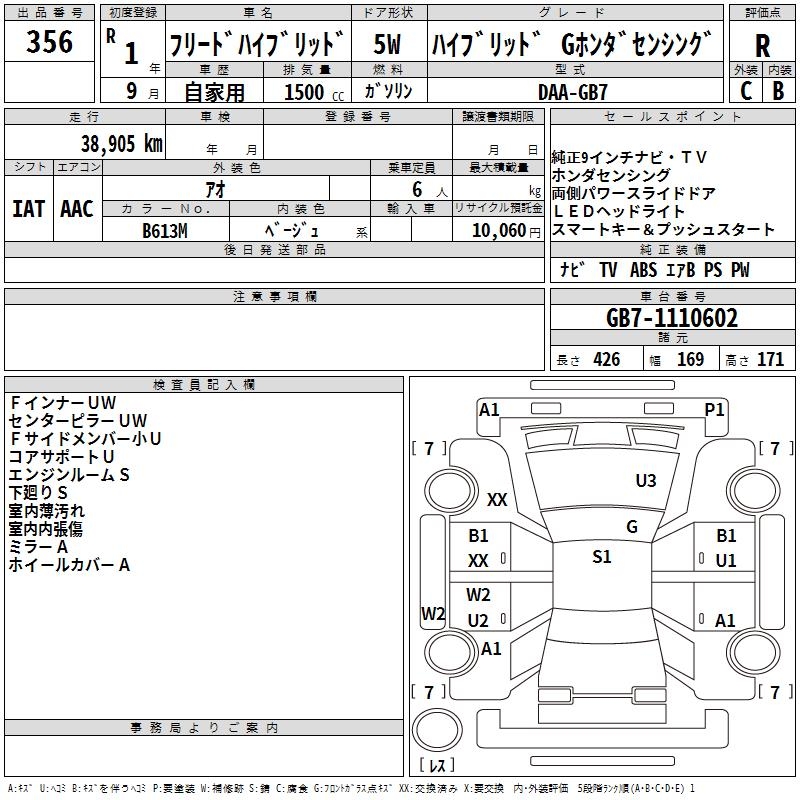Image resolution: width=800 pixels, height=800 pixels.
Task: Click the G windshield chip marker
Action: click(631, 527)
